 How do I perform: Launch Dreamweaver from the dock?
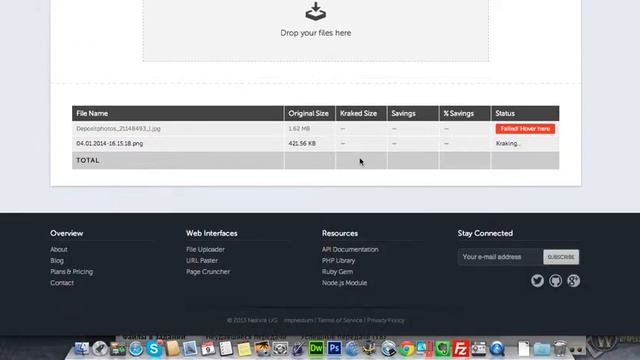pos(316,349)
